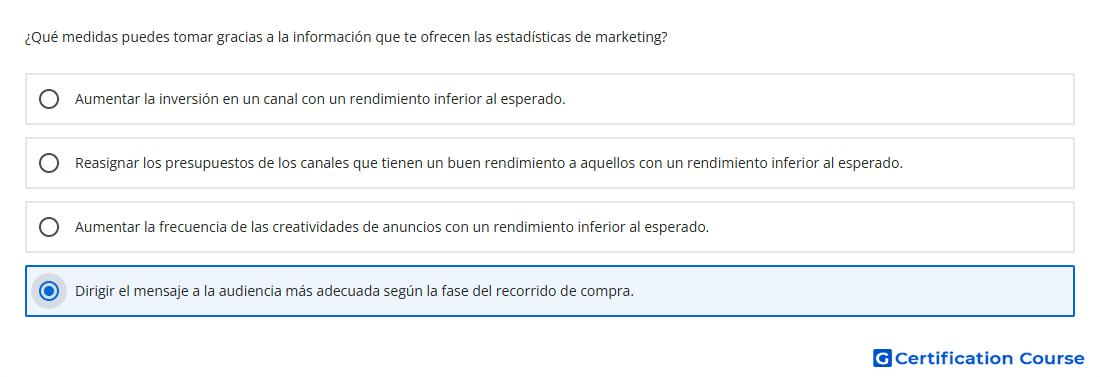1100x377 pixels.
Task: Select radio for 'Aumentar la frecuencia' answer
Action: [x=49, y=227]
